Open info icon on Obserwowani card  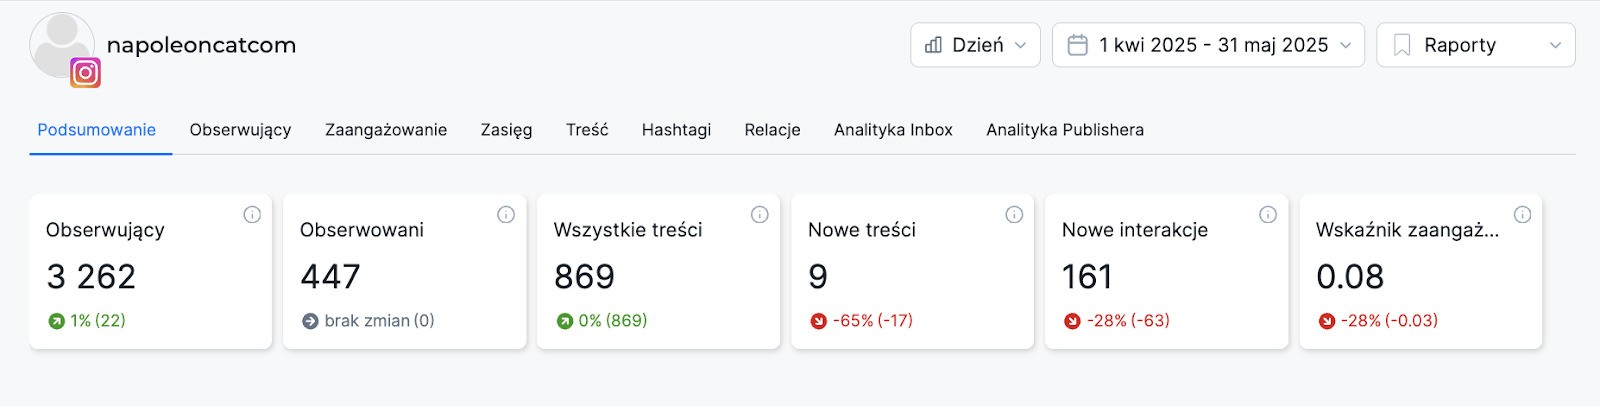pyautogui.click(x=506, y=214)
